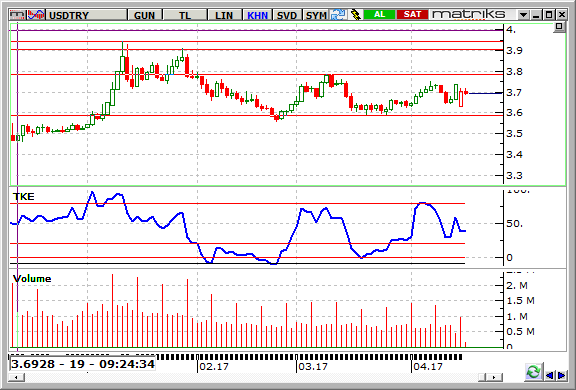Click the Volume indicator label

click(32, 279)
